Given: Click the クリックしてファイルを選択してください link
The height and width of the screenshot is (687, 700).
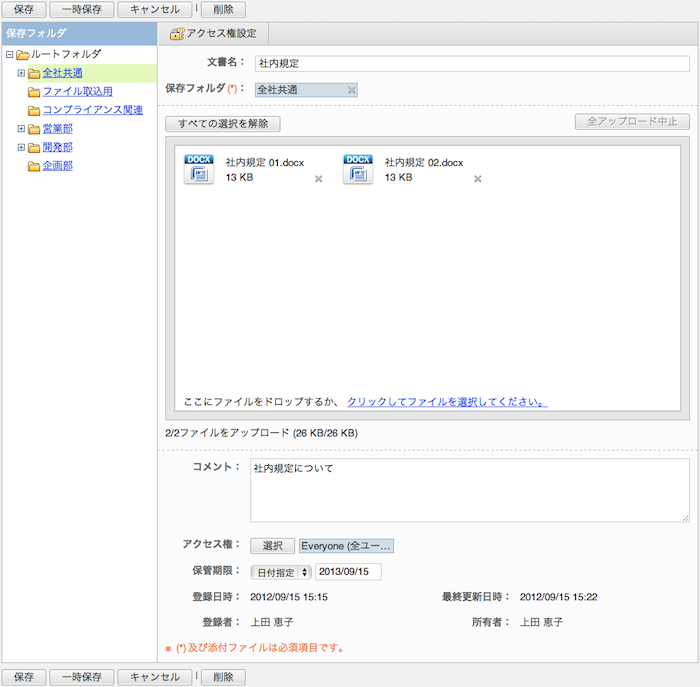Looking at the screenshot, I should [x=447, y=402].
